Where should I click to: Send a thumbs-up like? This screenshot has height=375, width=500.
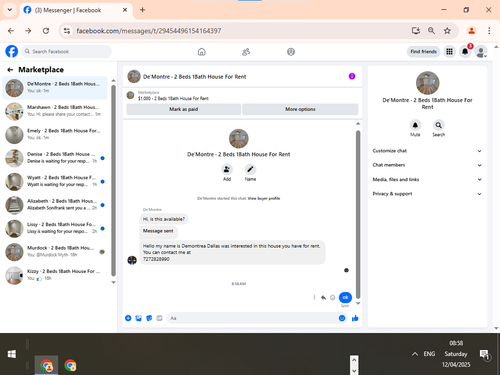click(355, 318)
